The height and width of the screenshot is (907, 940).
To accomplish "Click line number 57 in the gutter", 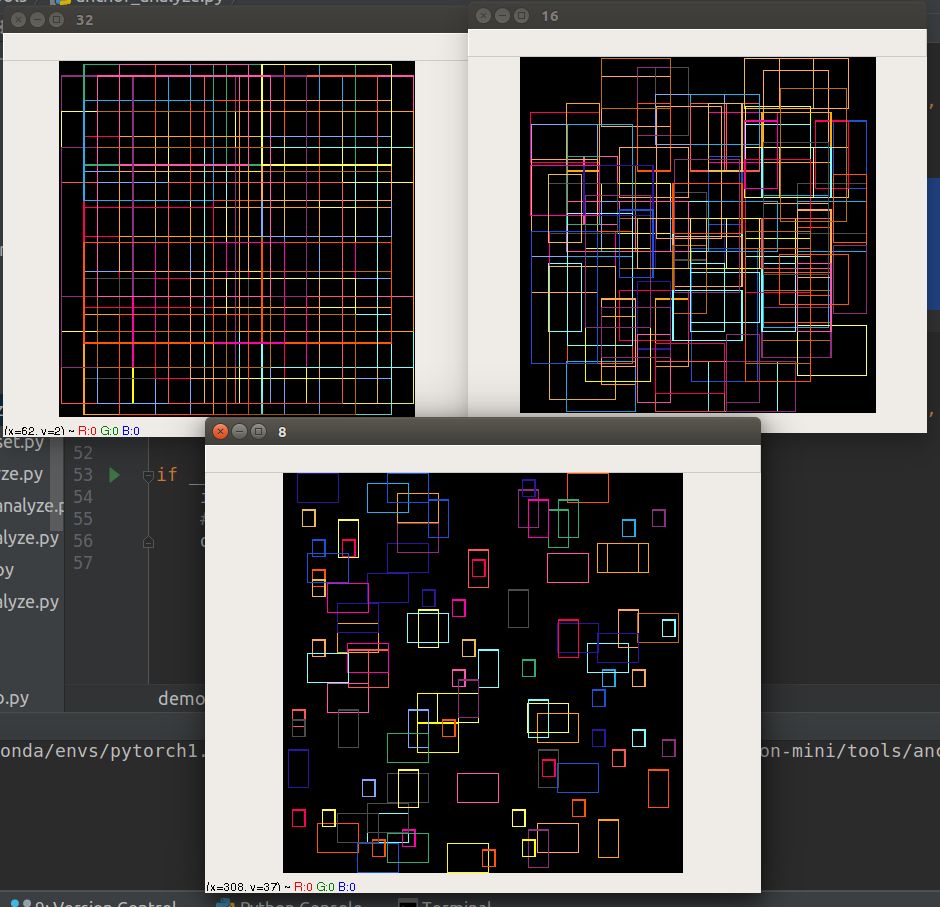I will pyautogui.click(x=83, y=563).
